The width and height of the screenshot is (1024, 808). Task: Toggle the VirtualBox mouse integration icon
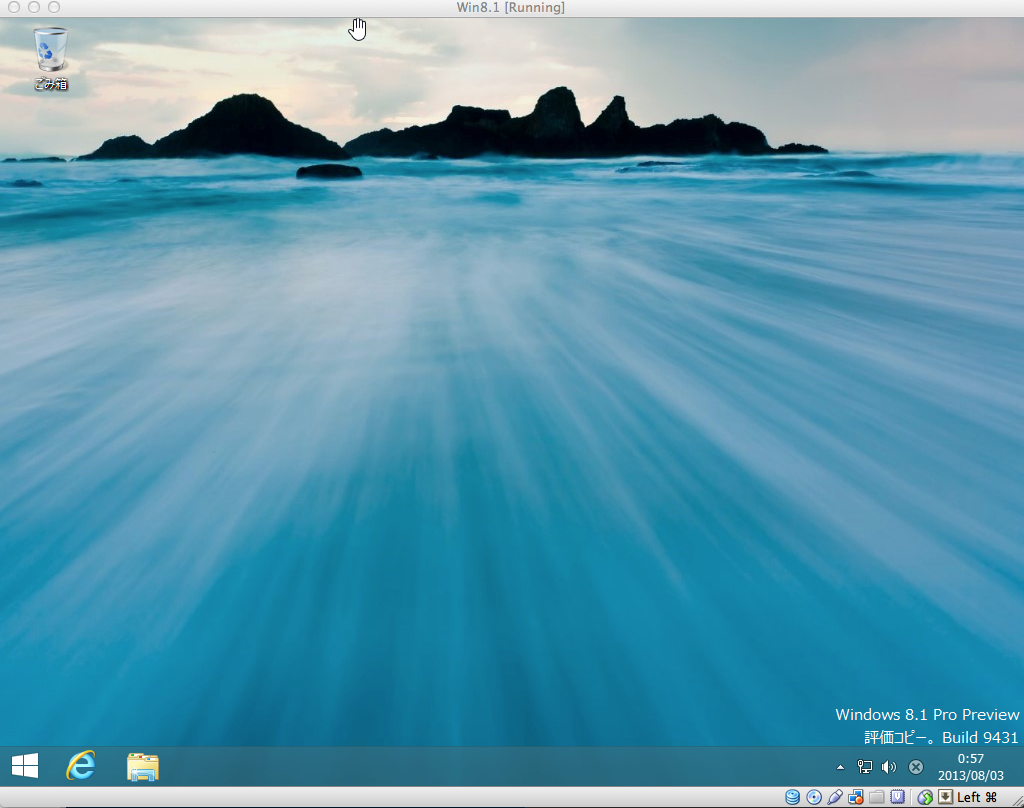925,797
